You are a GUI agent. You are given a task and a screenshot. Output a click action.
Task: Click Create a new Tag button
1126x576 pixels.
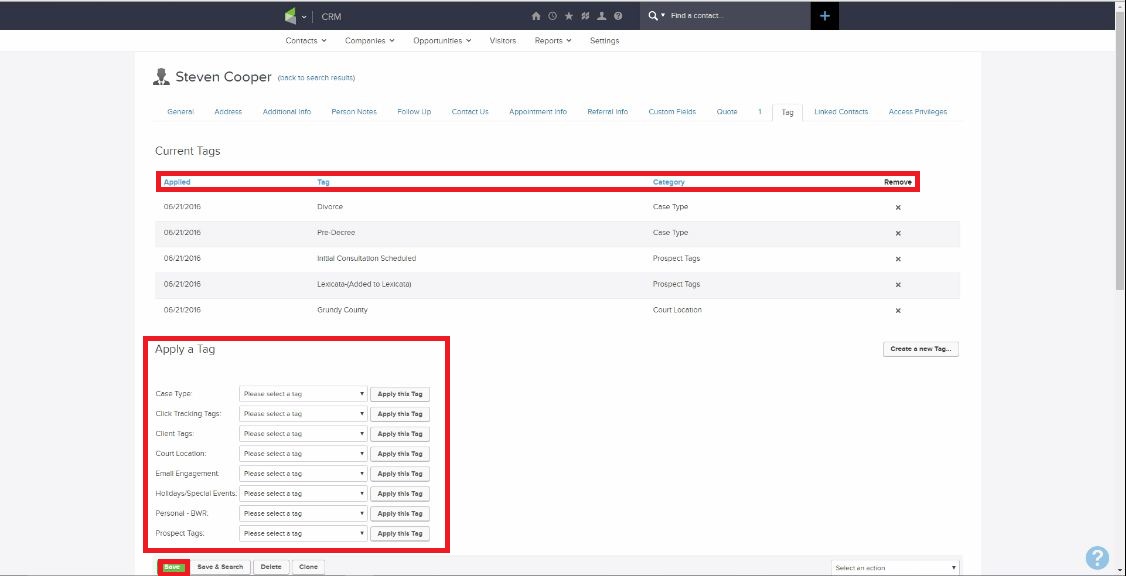(921, 349)
